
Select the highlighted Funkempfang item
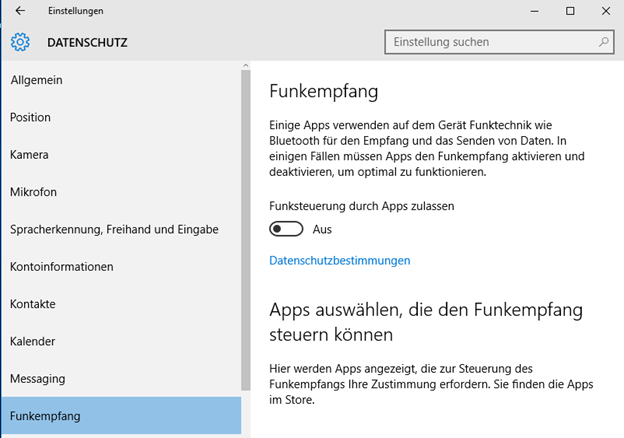pyautogui.click(x=121, y=416)
